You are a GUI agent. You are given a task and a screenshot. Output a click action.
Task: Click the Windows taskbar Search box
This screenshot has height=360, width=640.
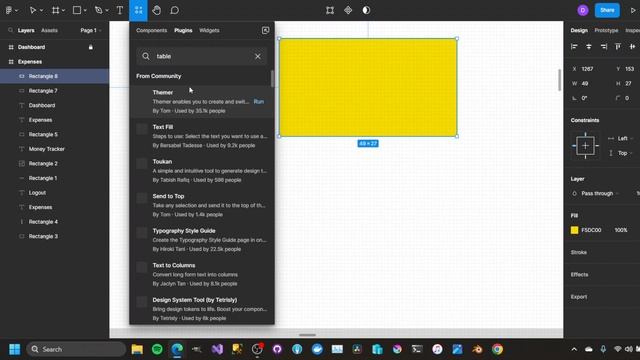click(x=76, y=349)
